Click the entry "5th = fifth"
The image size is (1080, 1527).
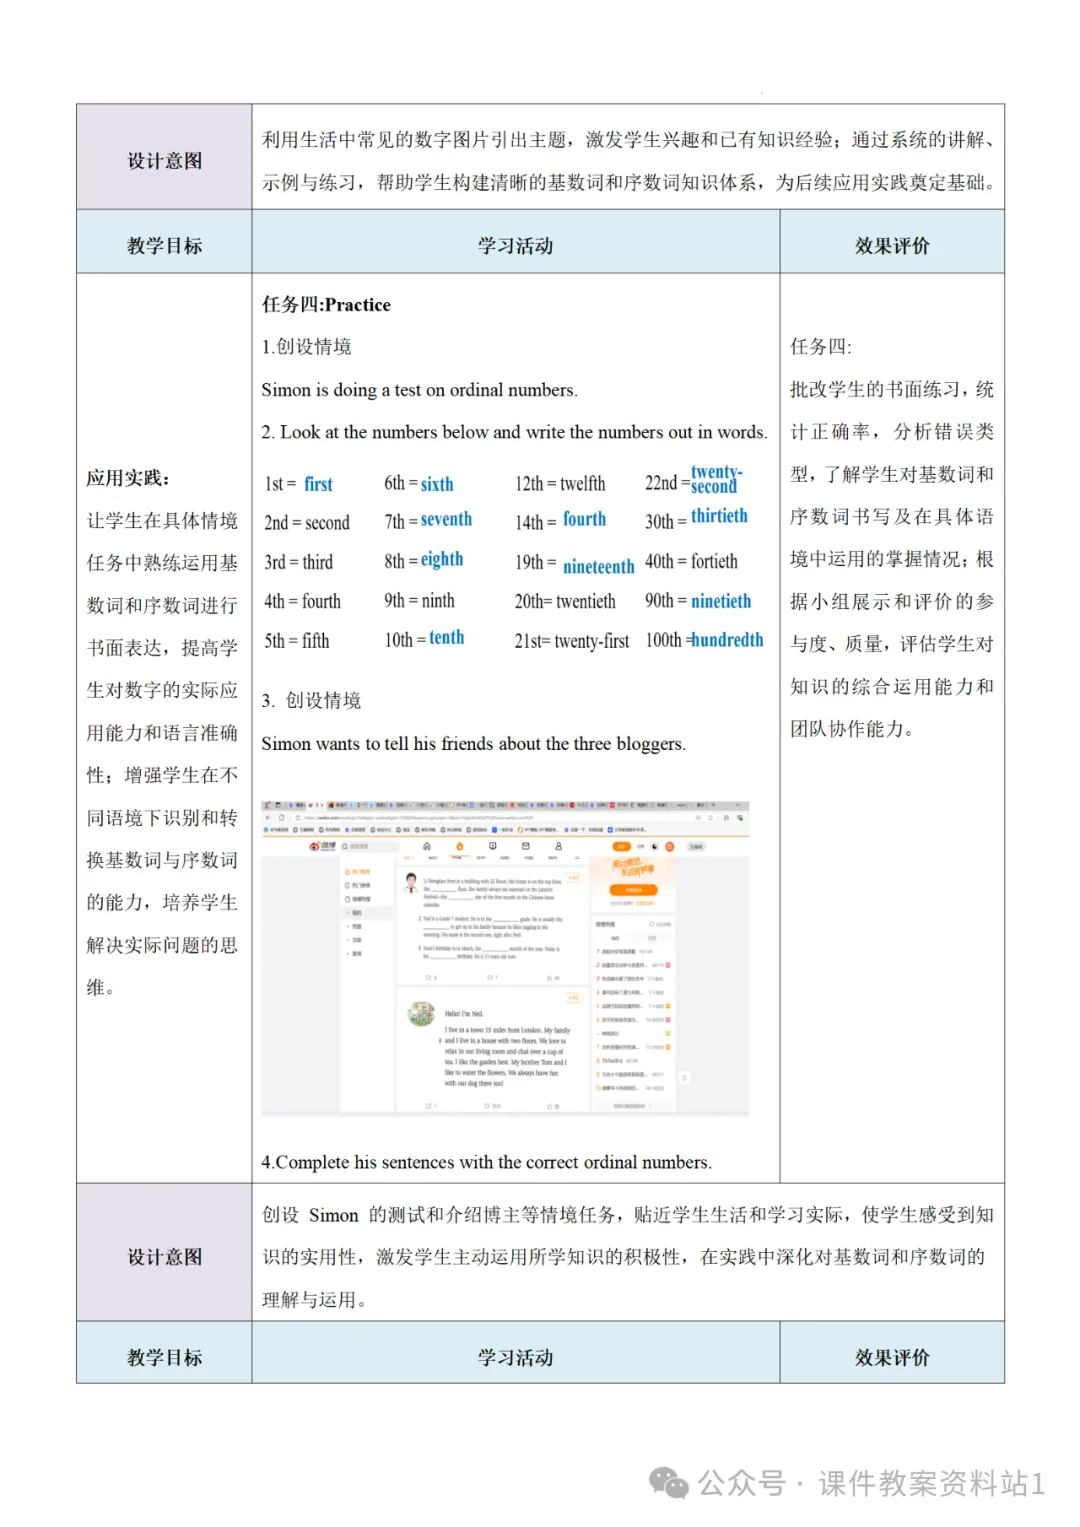point(297,641)
